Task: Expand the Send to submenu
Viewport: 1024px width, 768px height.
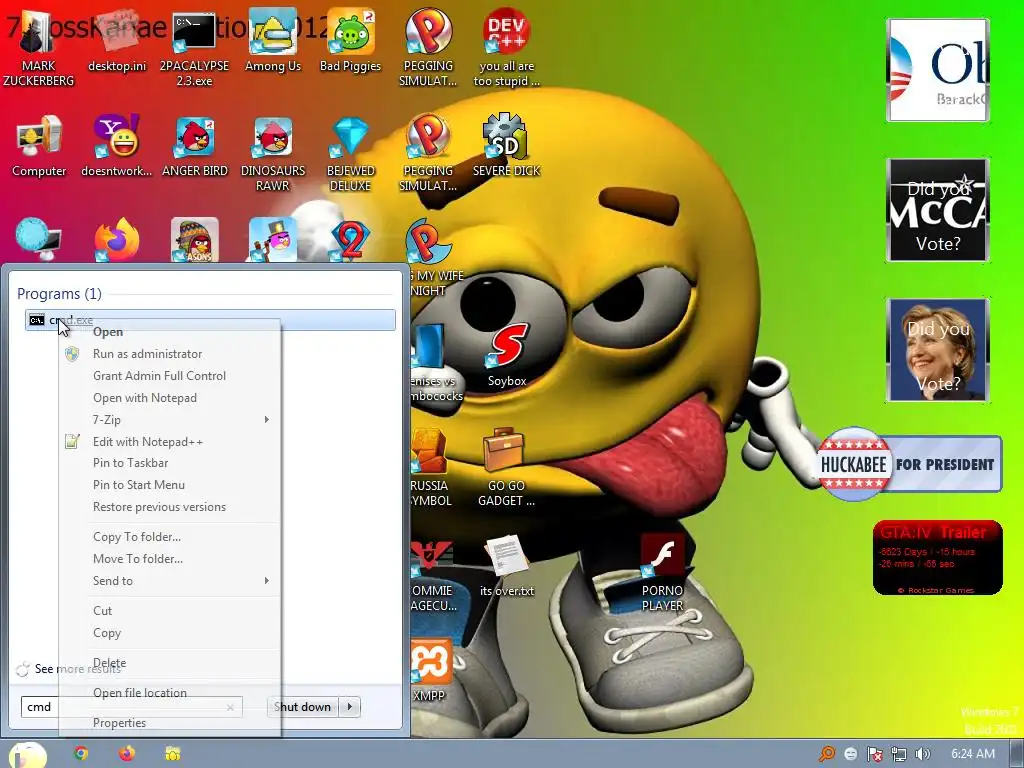Action: [170, 581]
